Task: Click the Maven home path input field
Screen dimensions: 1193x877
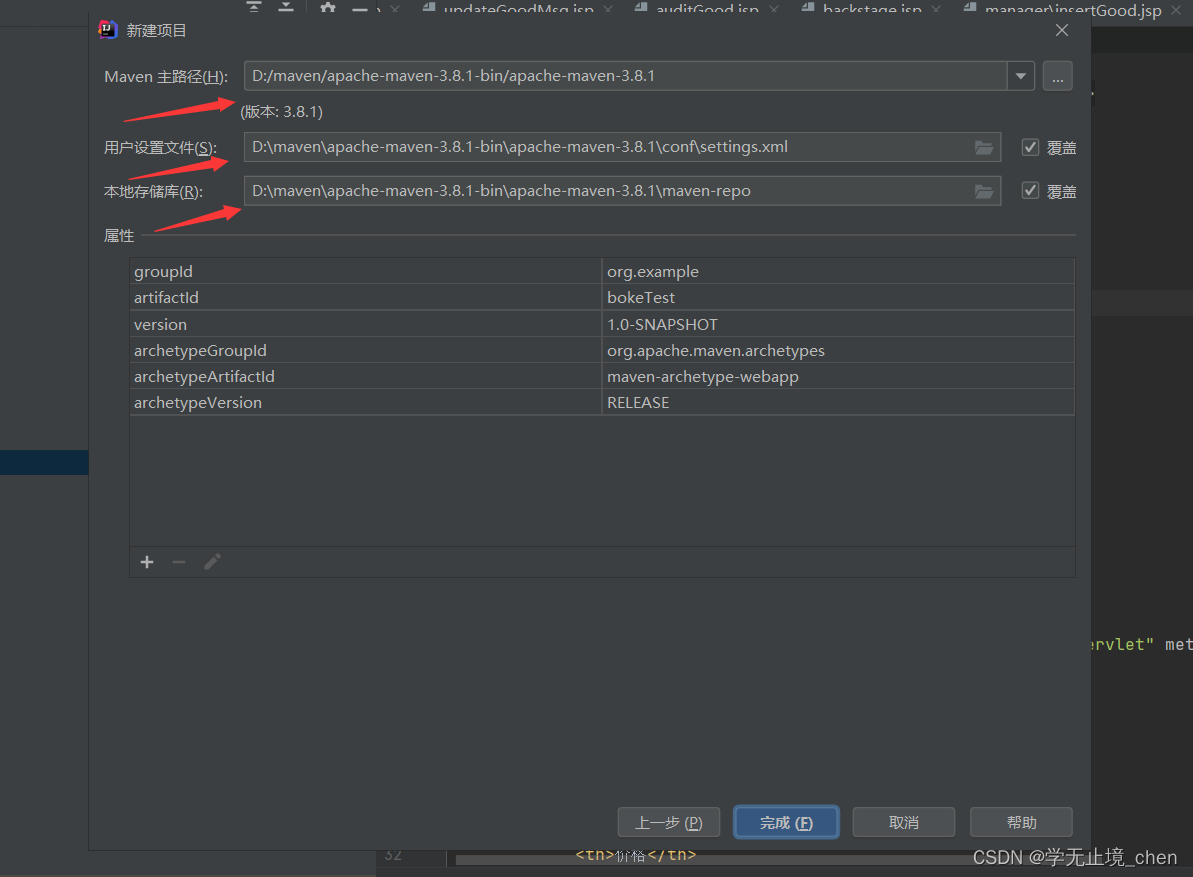Action: [x=625, y=76]
